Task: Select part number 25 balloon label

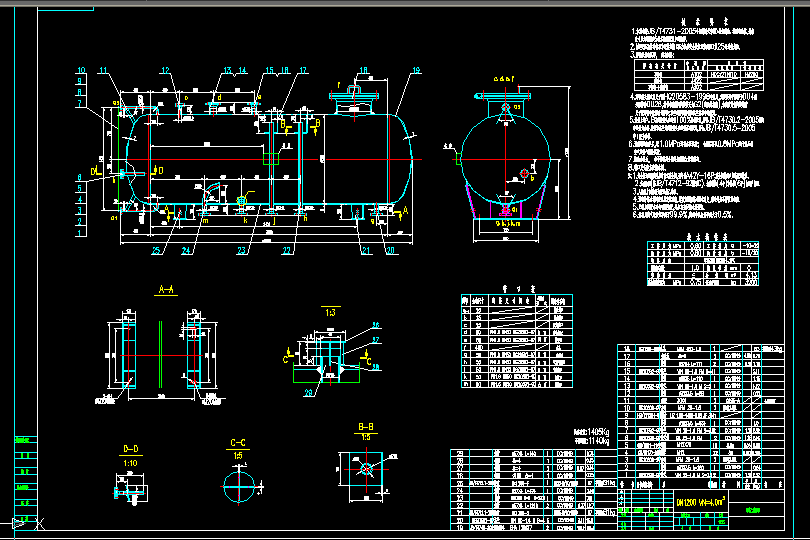Action: coord(156,250)
